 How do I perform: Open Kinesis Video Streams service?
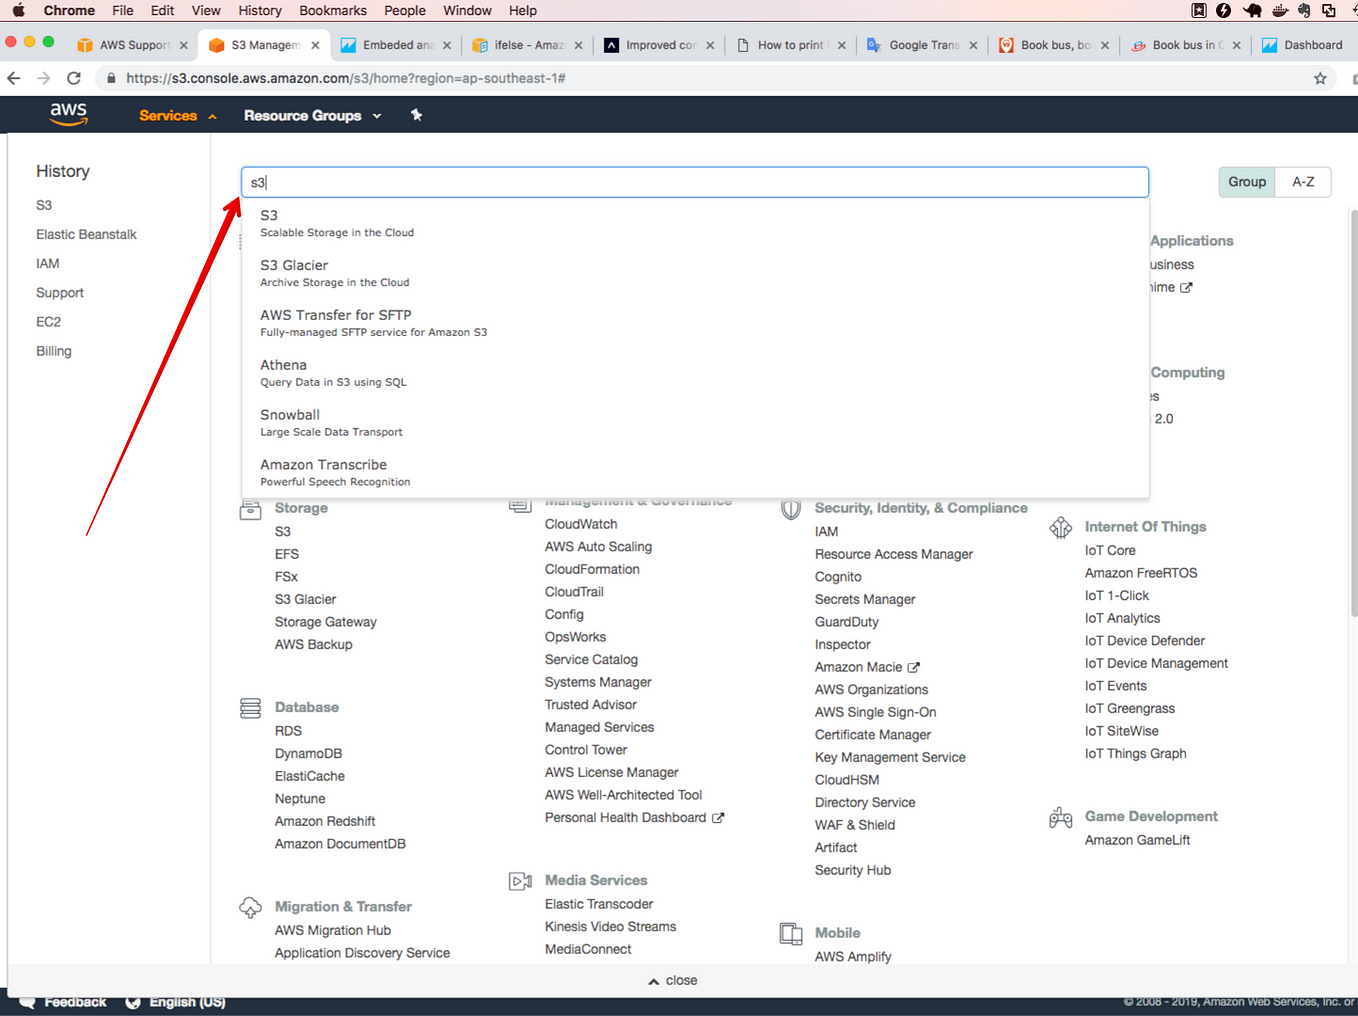coord(610,927)
